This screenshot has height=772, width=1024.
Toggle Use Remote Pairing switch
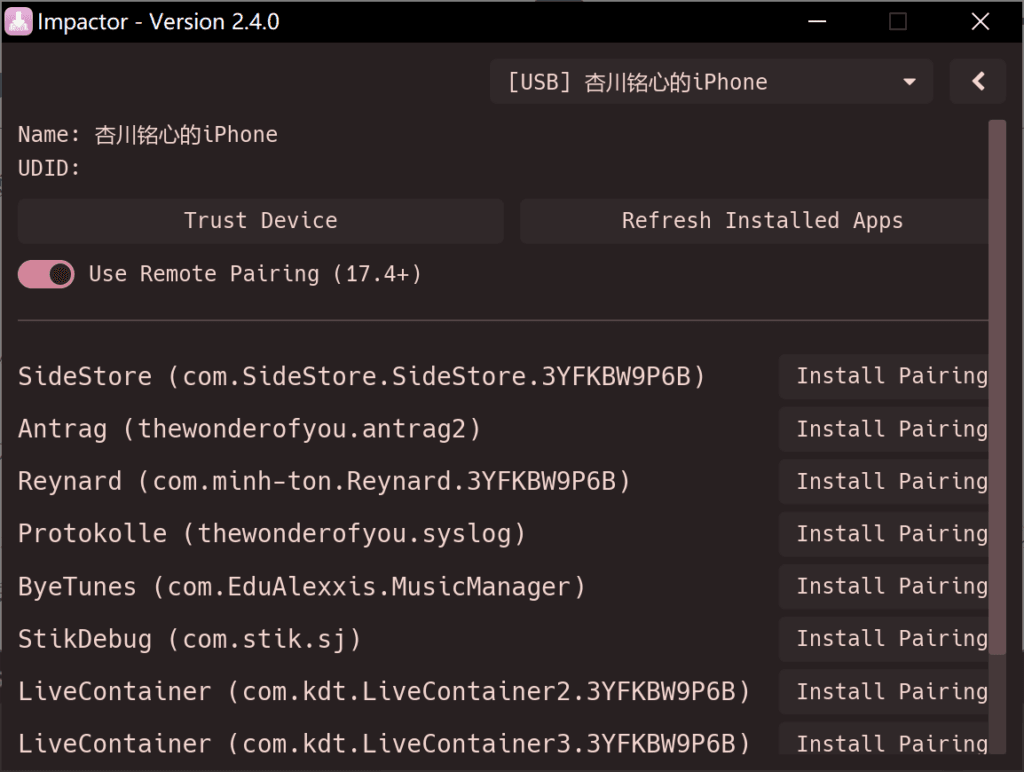click(x=46, y=274)
